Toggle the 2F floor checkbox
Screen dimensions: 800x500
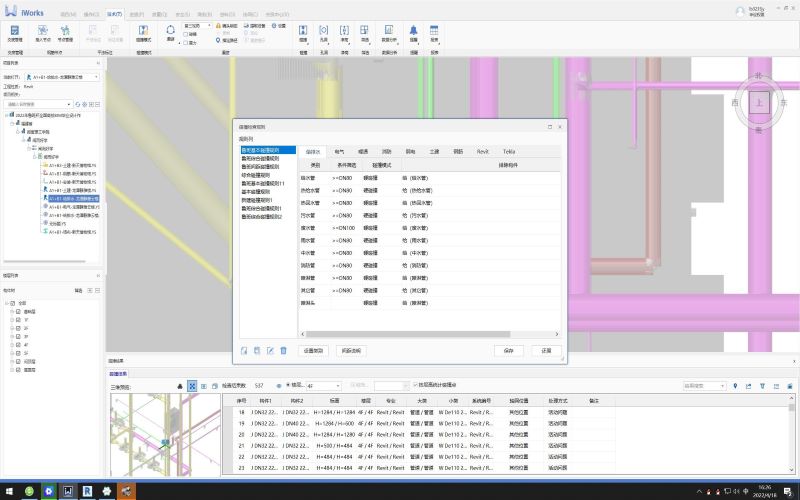coord(18,328)
